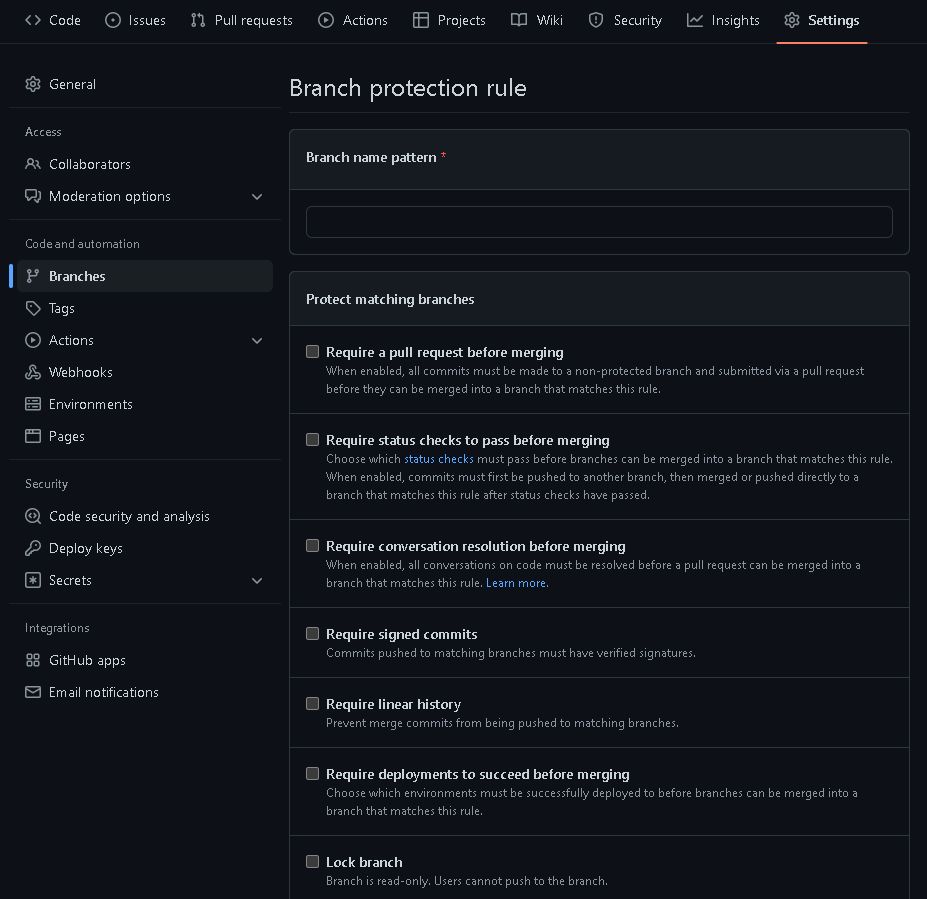Check require signed commits
Screen dimensions: 927x899
tap(312, 633)
